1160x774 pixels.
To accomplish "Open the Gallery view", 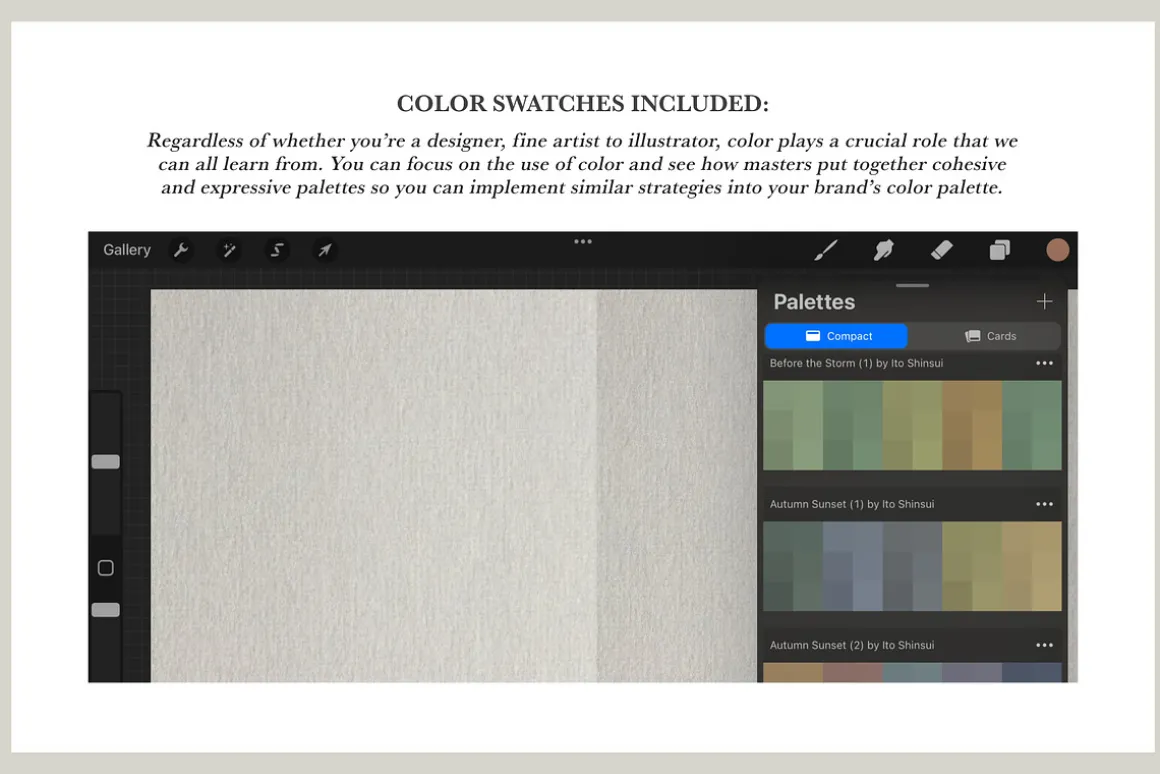I will 127,250.
